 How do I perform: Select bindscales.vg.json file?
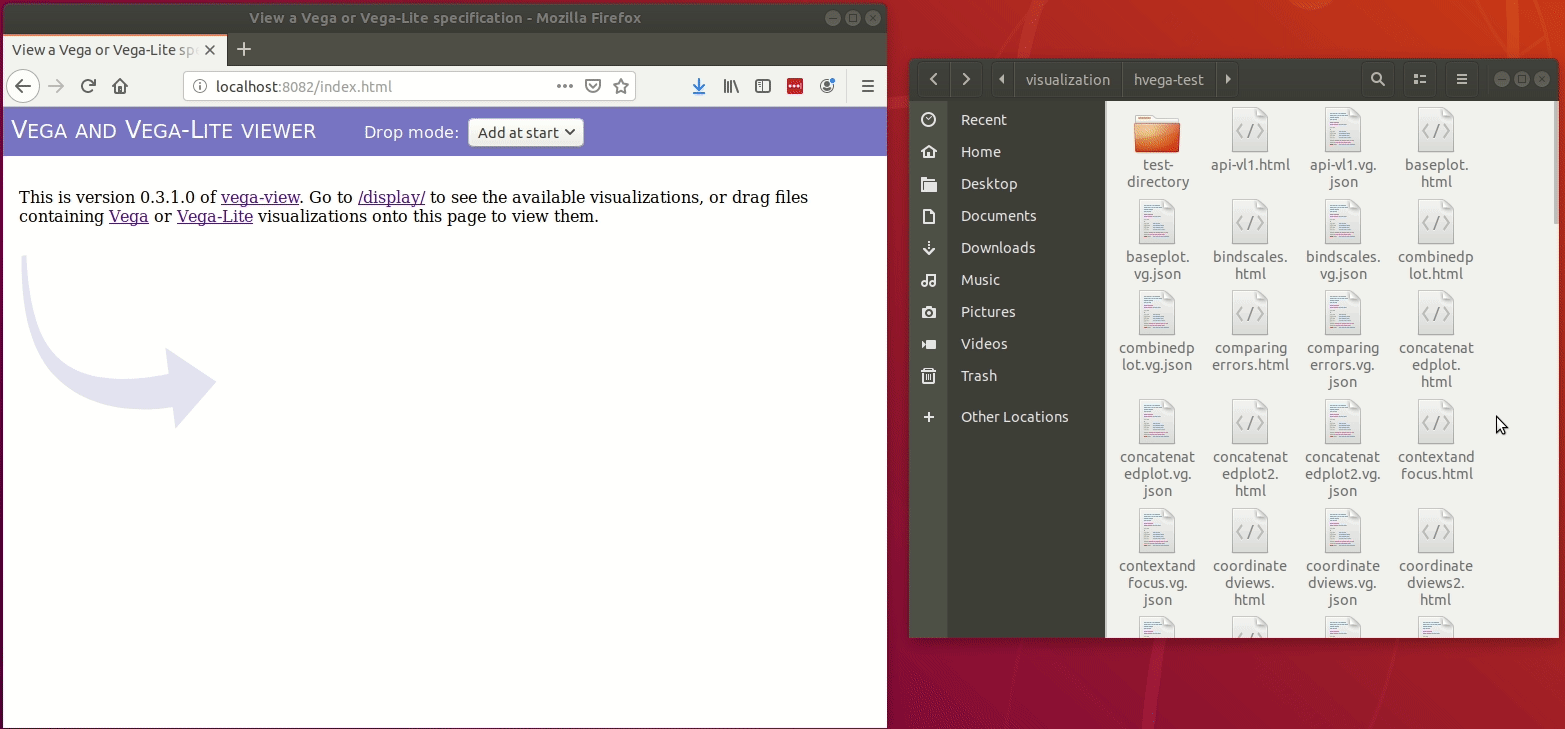1343,241
